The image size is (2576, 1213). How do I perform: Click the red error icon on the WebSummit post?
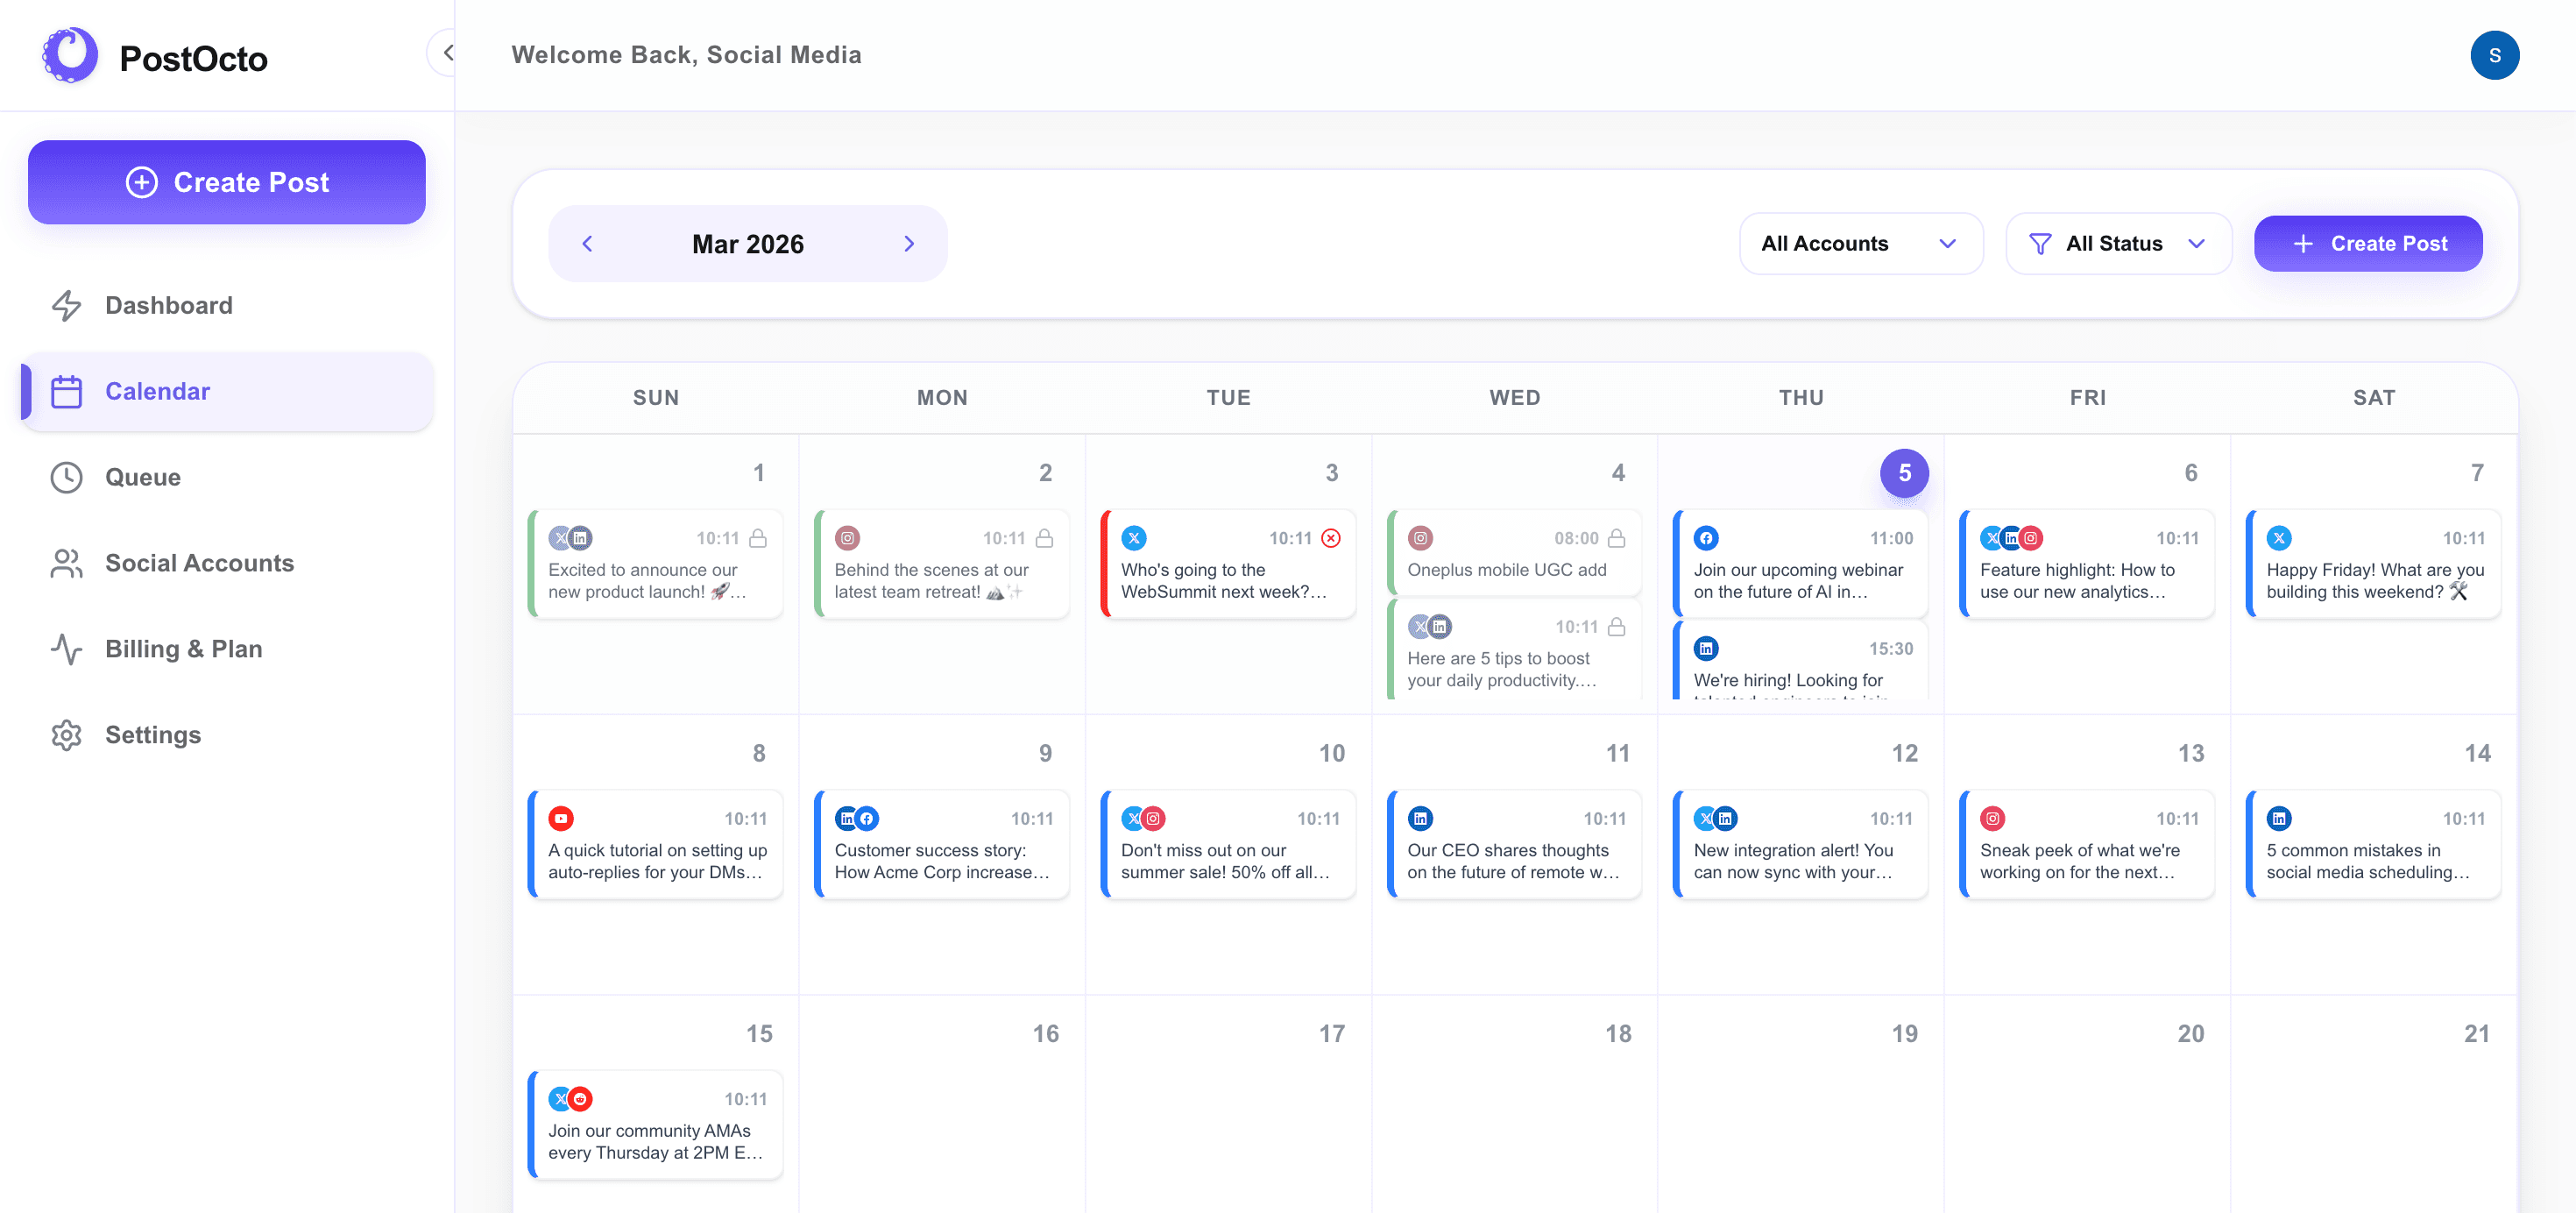1331,537
